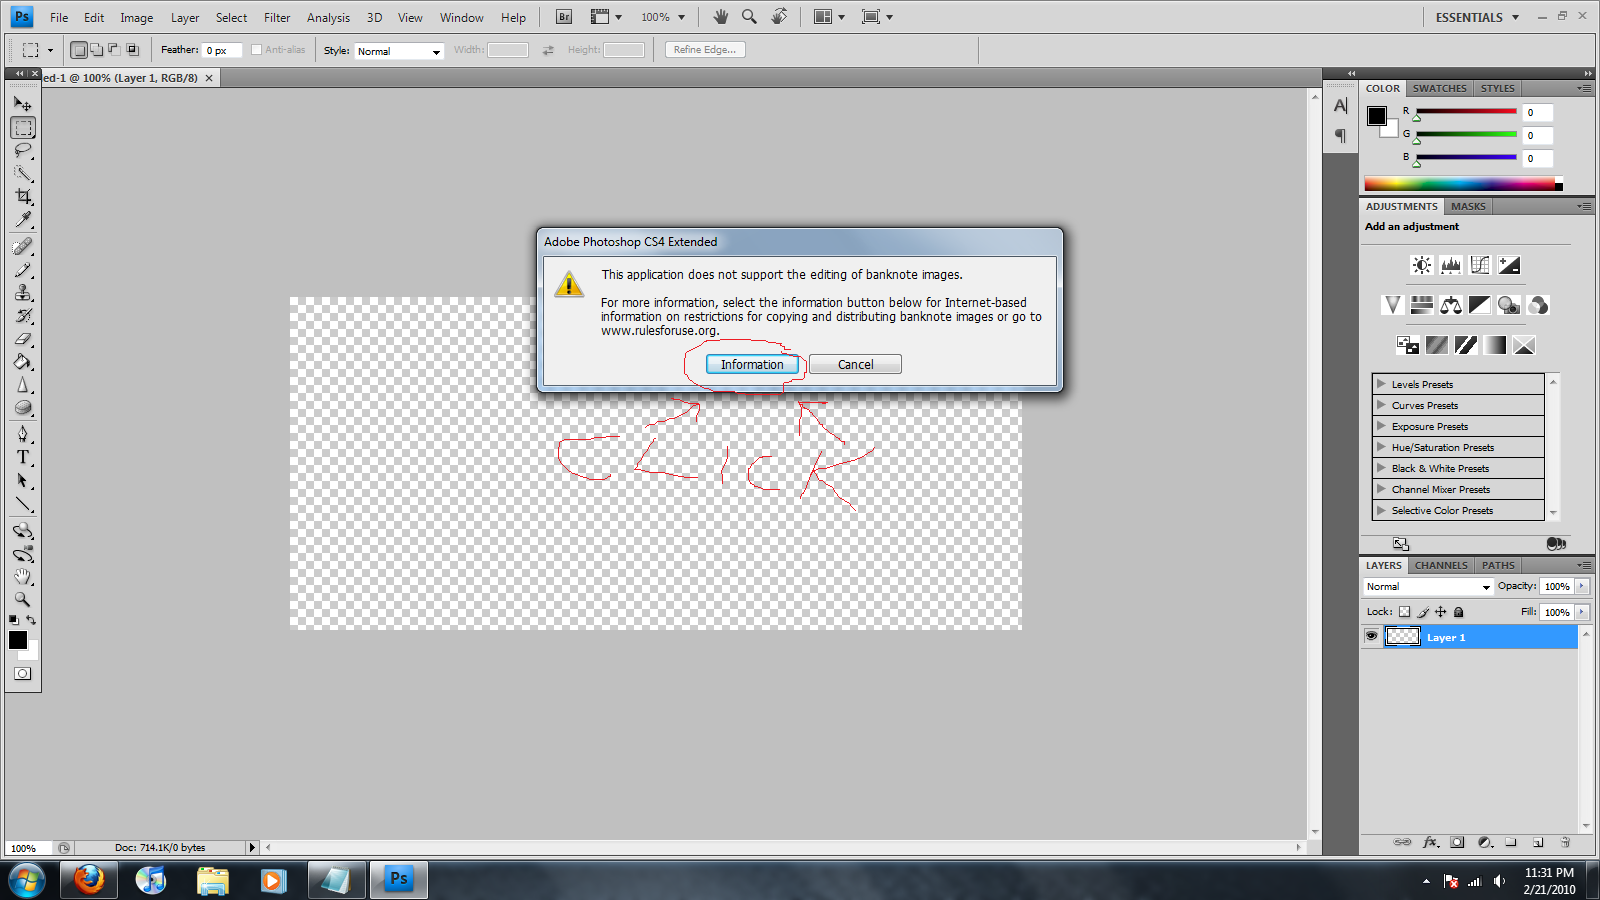
Task: Select the Magic Wand tool
Action: tap(23, 174)
